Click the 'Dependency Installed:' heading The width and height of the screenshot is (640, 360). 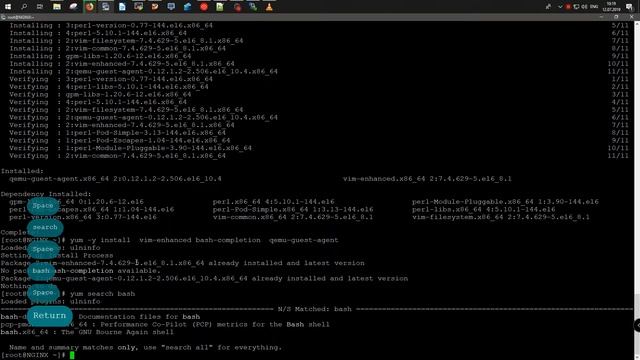pyautogui.click(x=46, y=194)
